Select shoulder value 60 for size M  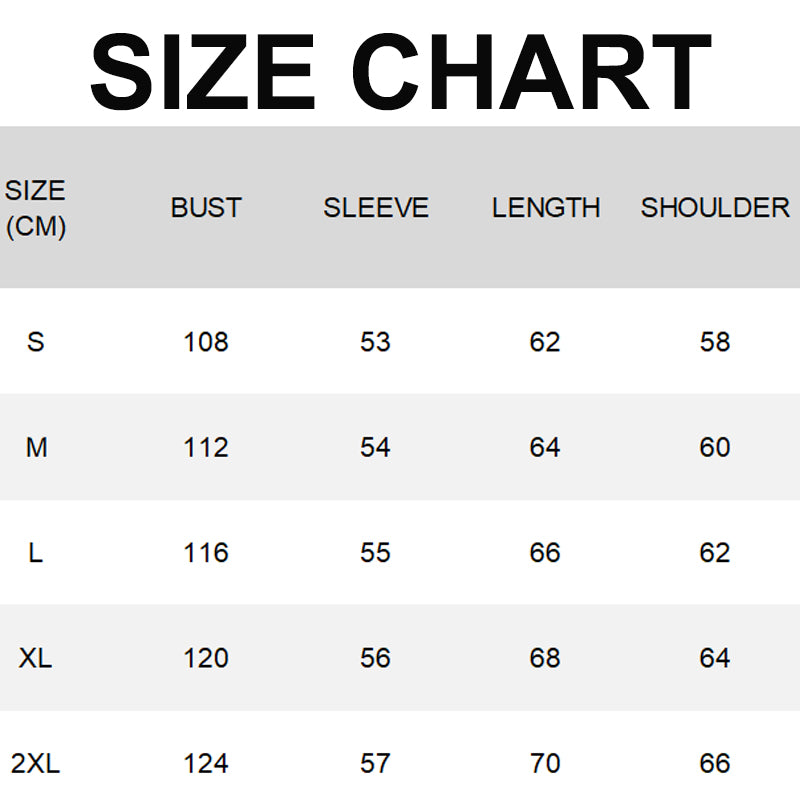(715, 447)
